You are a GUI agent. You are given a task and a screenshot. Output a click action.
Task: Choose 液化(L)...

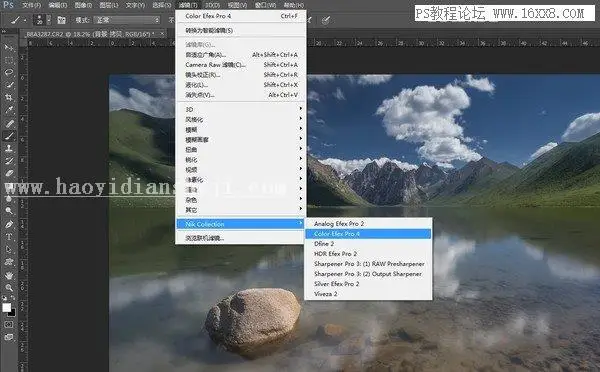coord(240,85)
